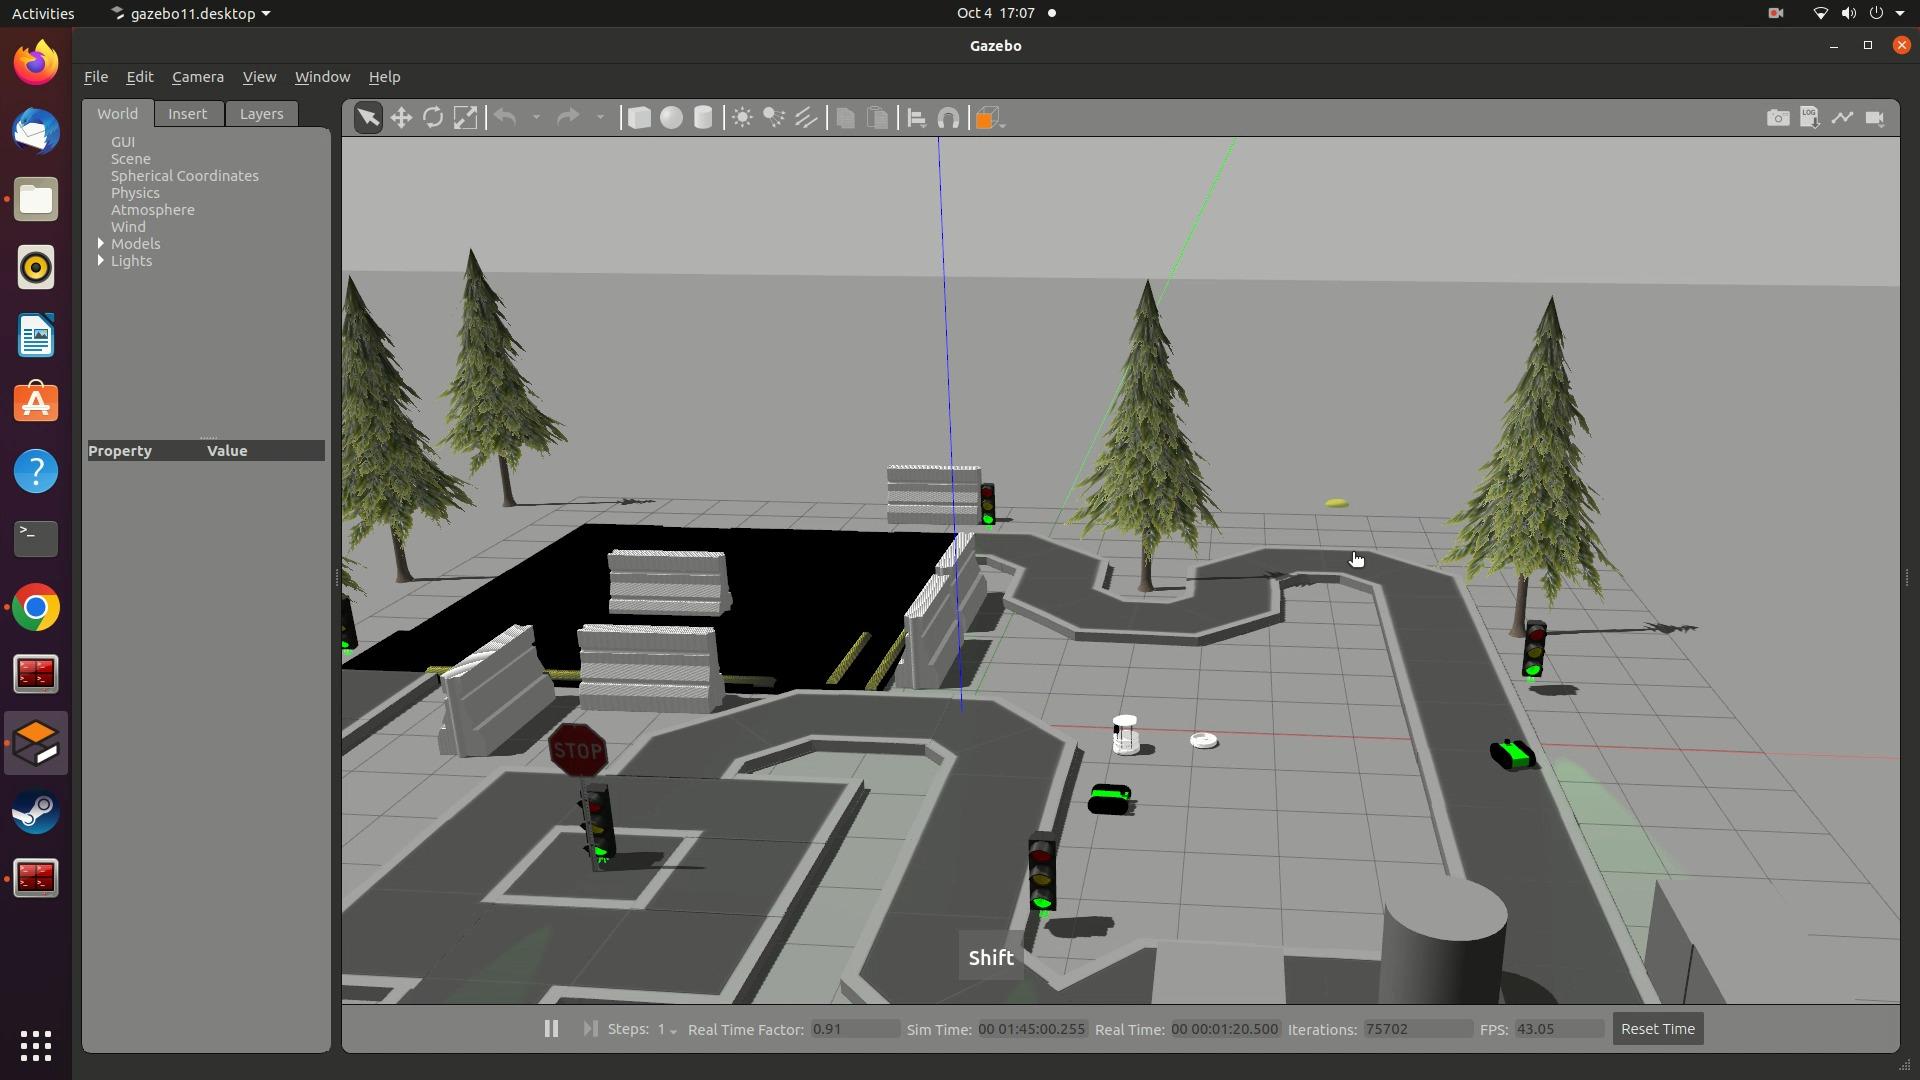Click the Real Time Factor field
1920x1080 pixels.
(855, 1029)
